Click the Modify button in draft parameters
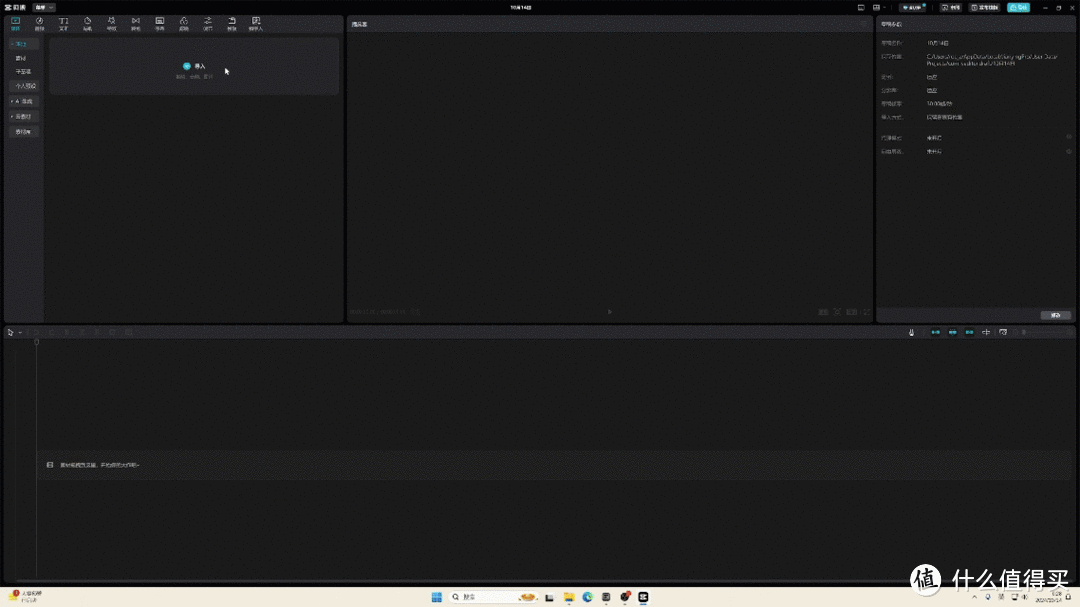Viewport: 1080px width, 607px height. click(1056, 315)
